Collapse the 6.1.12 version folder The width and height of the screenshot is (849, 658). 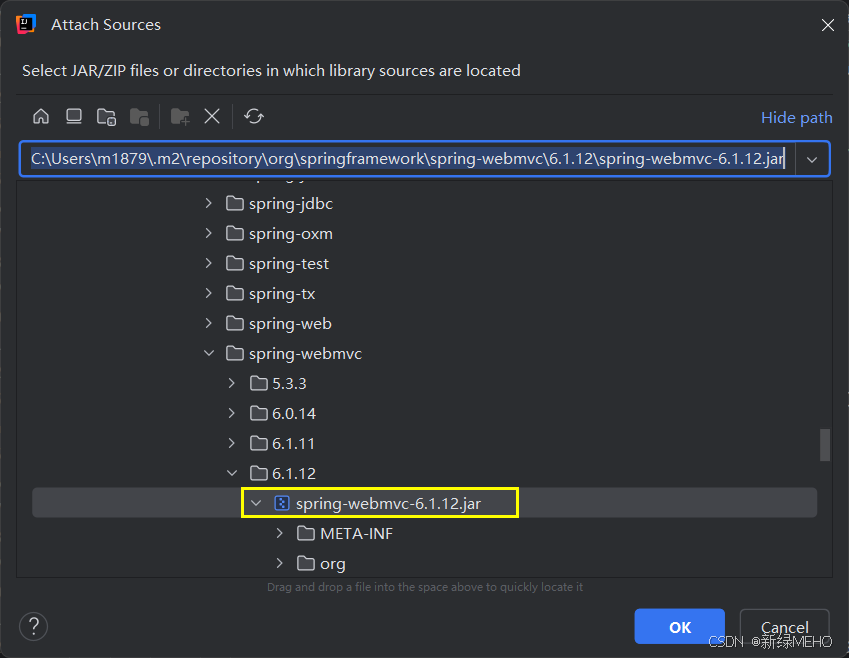[x=232, y=473]
